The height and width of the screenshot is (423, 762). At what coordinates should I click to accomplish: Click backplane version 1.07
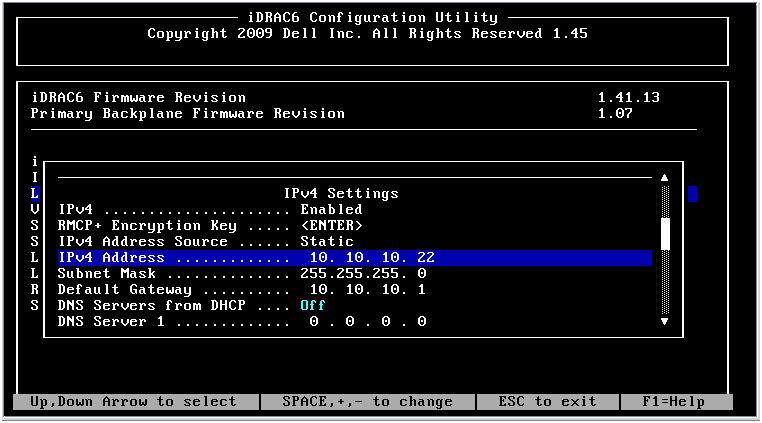[615, 113]
